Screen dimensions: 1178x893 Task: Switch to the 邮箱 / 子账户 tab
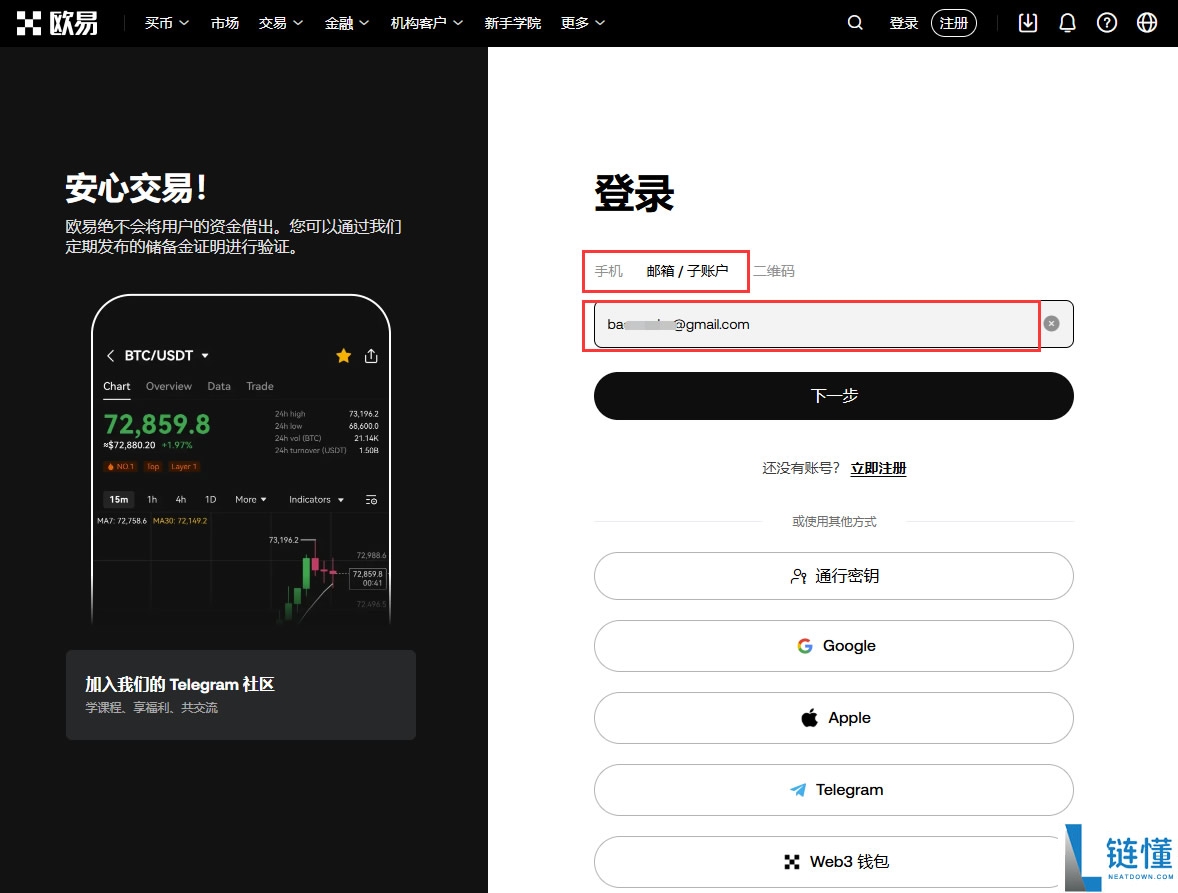coord(687,270)
